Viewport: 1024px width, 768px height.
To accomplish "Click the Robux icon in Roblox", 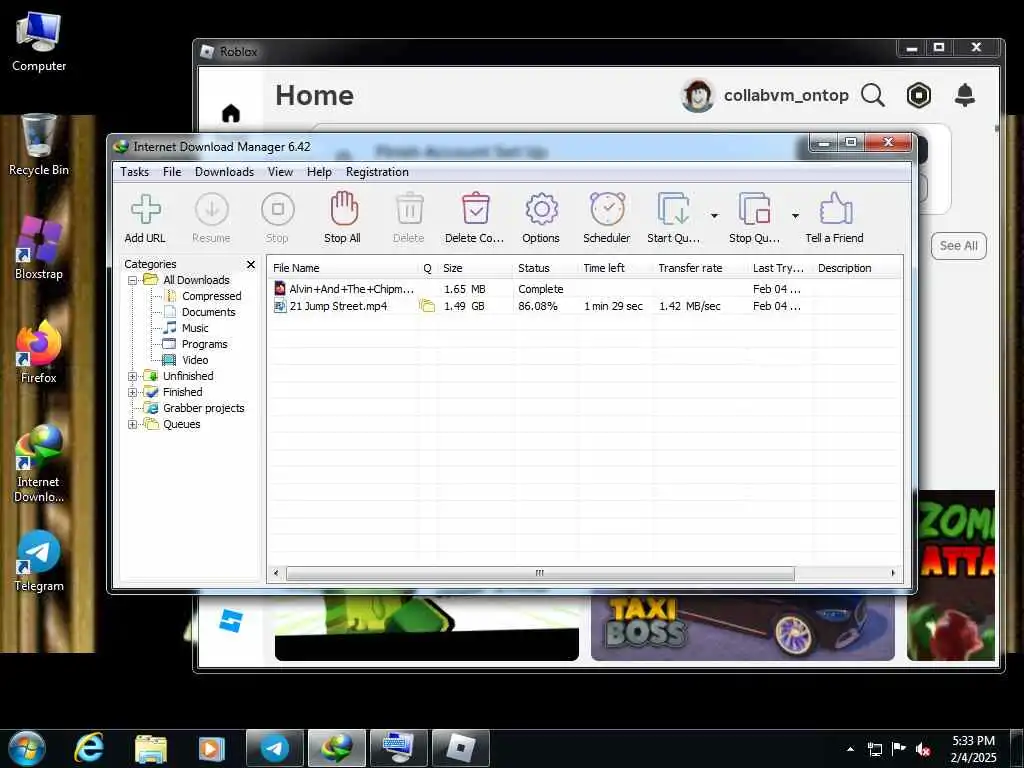I will [919, 95].
